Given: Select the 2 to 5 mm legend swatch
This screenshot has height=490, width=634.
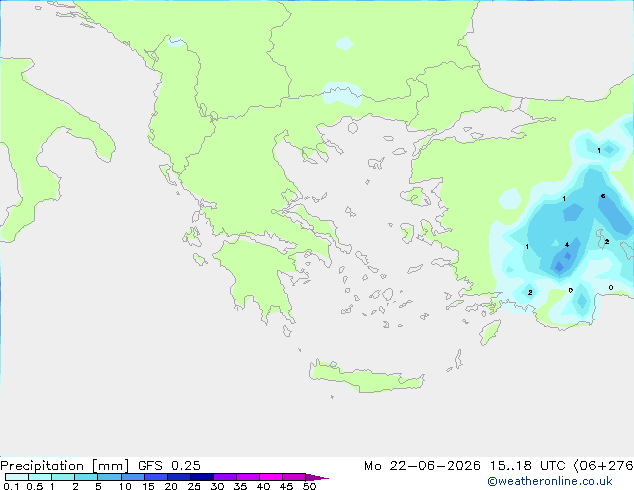Looking at the screenshot, I should [x=86, y=477].
